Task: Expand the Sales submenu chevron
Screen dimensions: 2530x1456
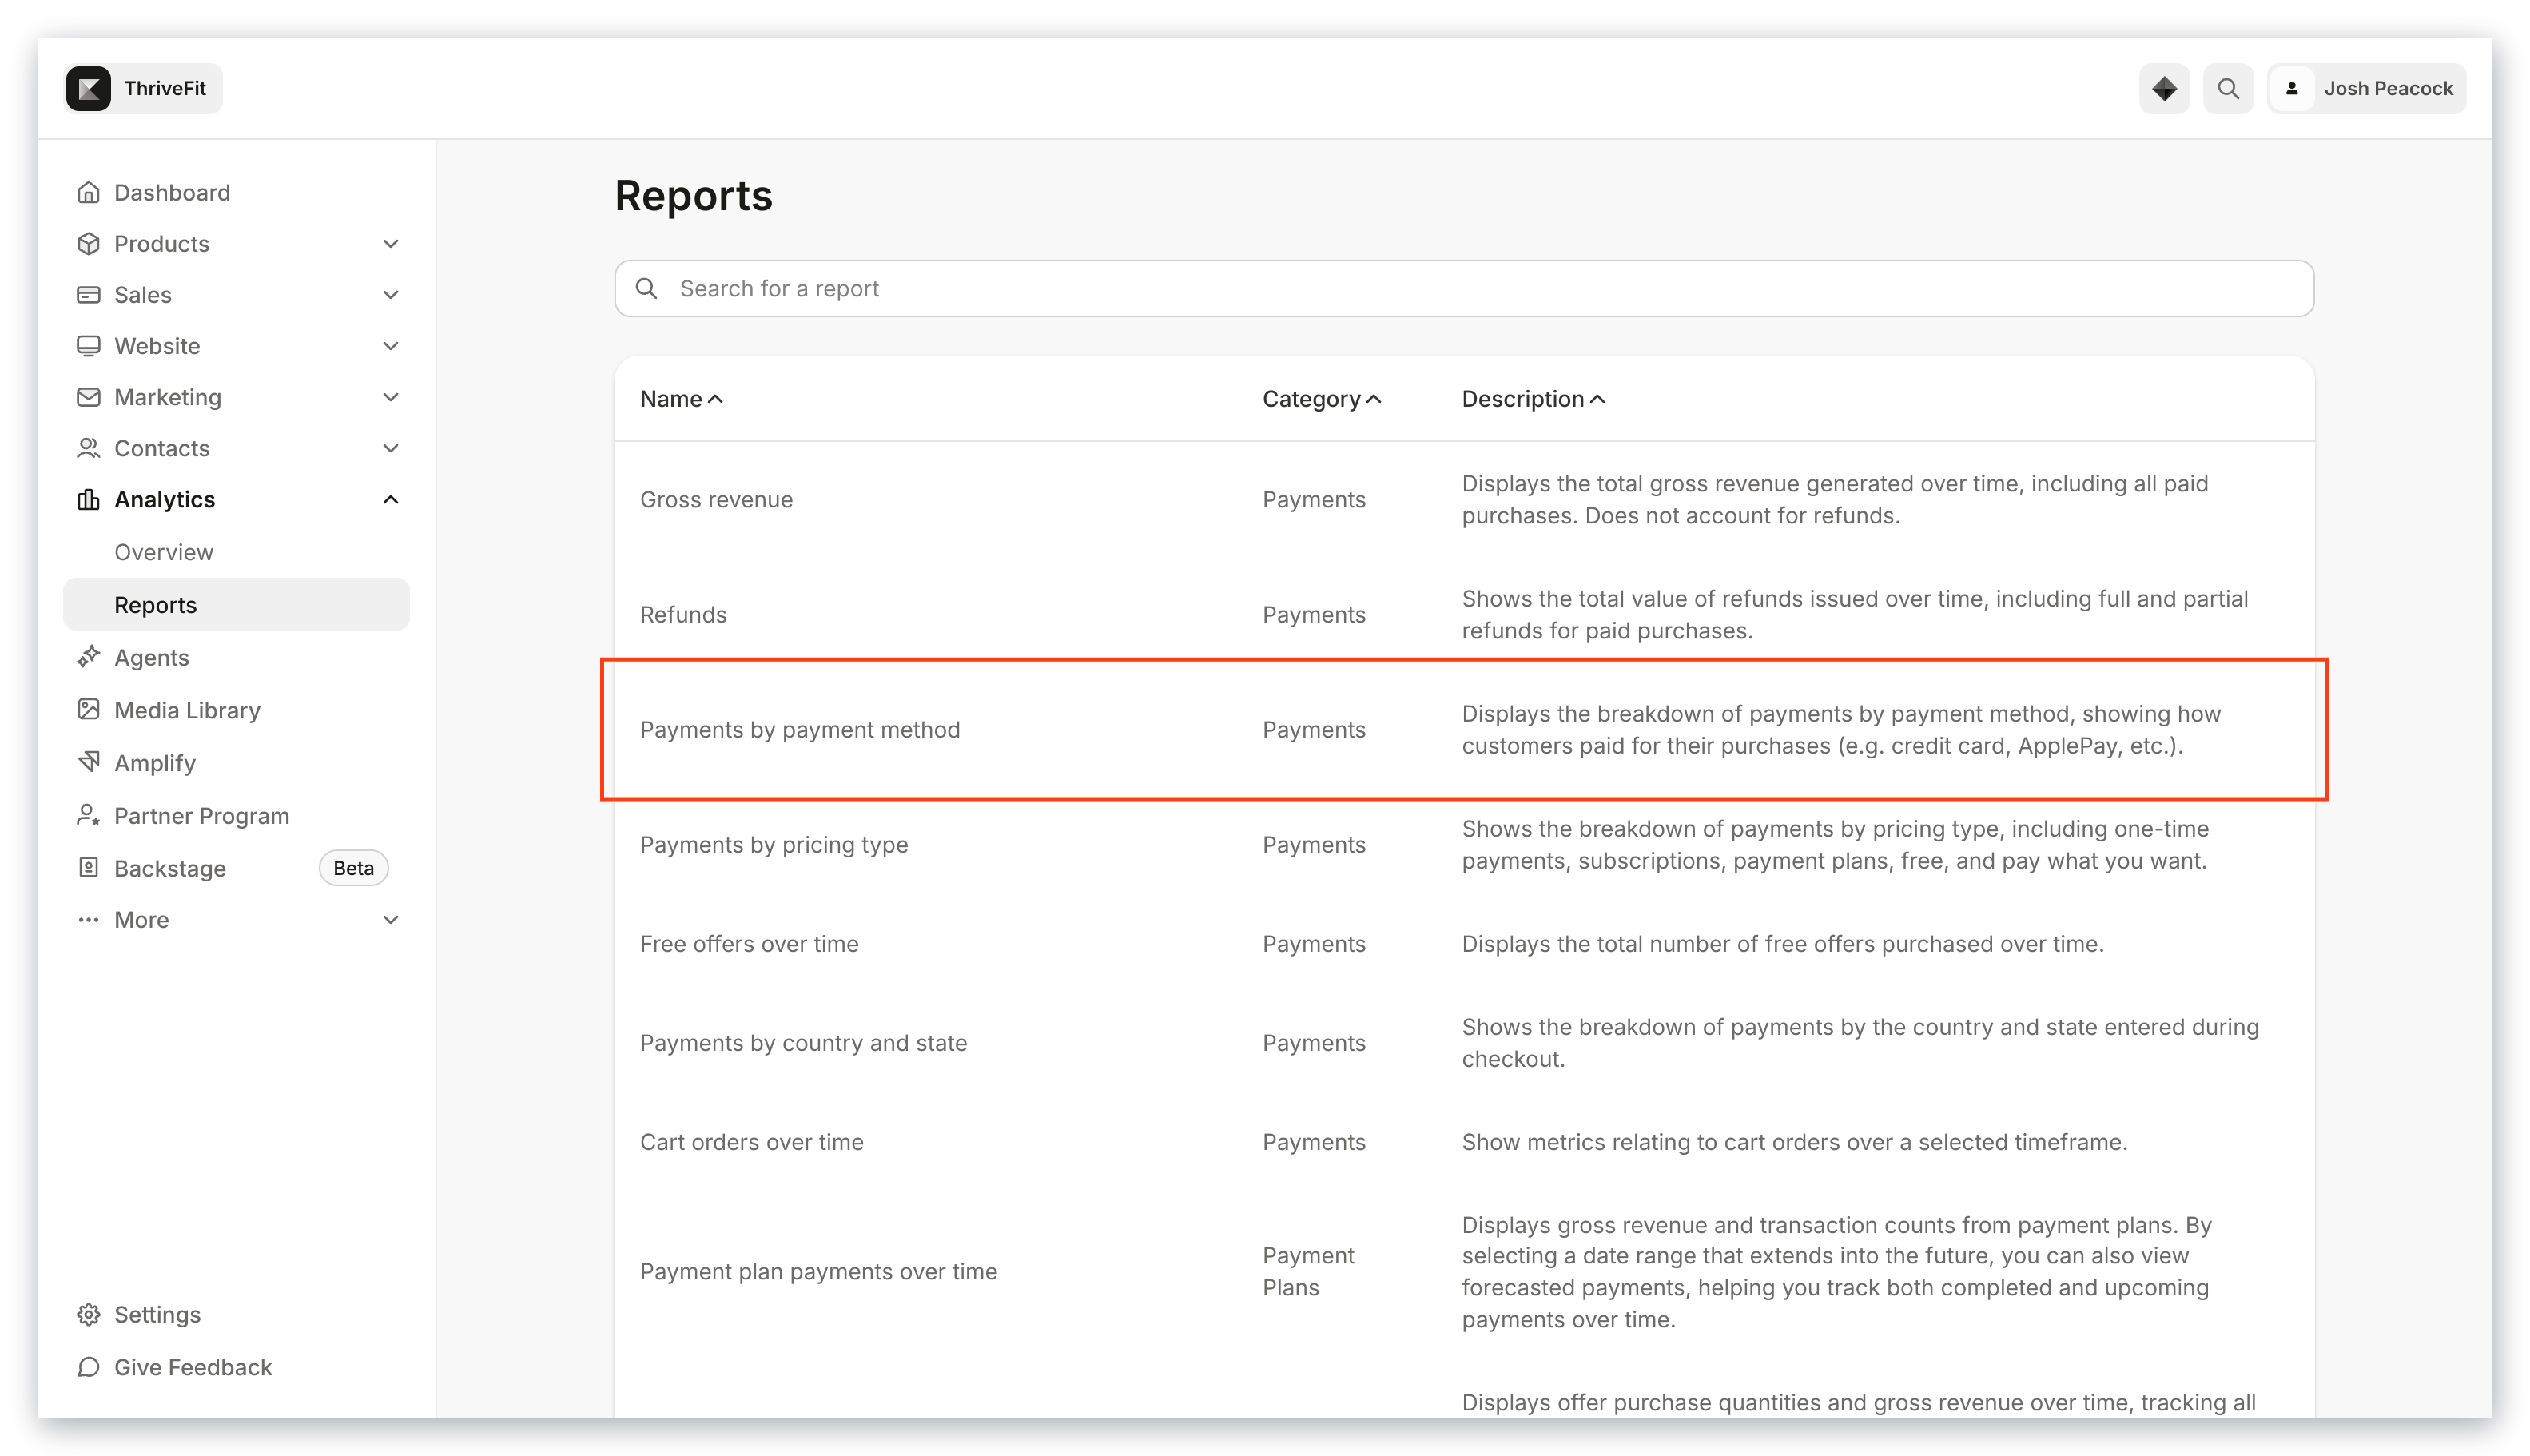Action: [390, 294]
